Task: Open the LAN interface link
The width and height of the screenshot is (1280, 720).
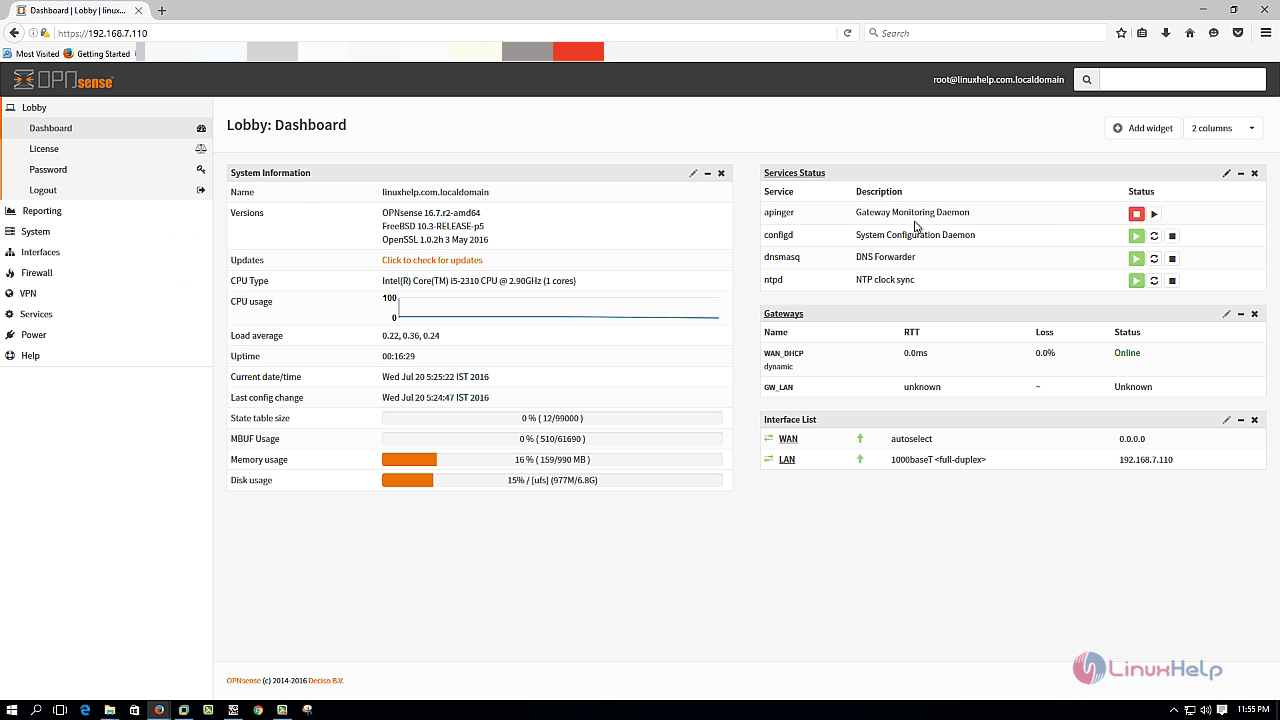Action: tap(787, 460)
